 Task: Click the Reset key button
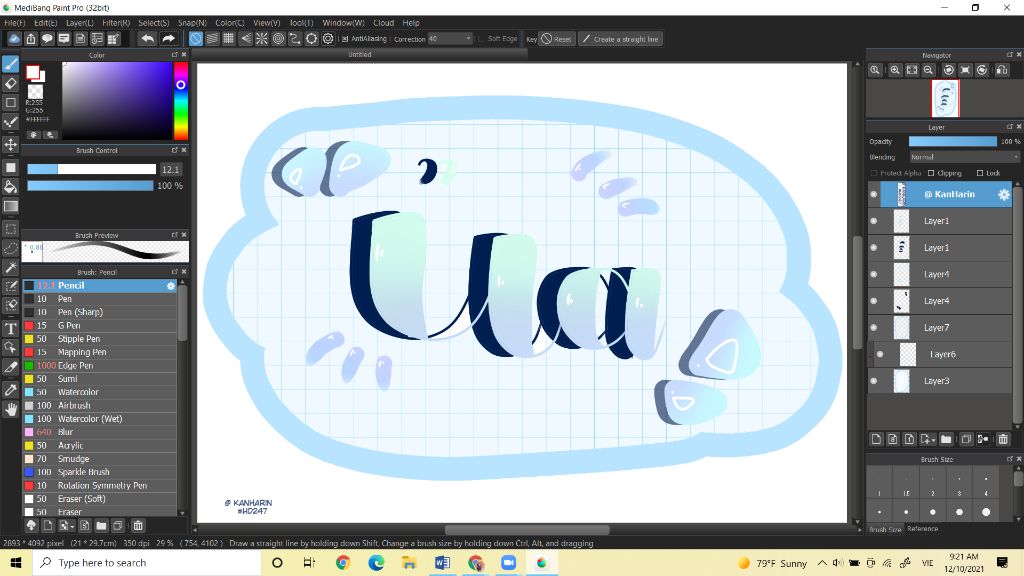pos(557,39)
